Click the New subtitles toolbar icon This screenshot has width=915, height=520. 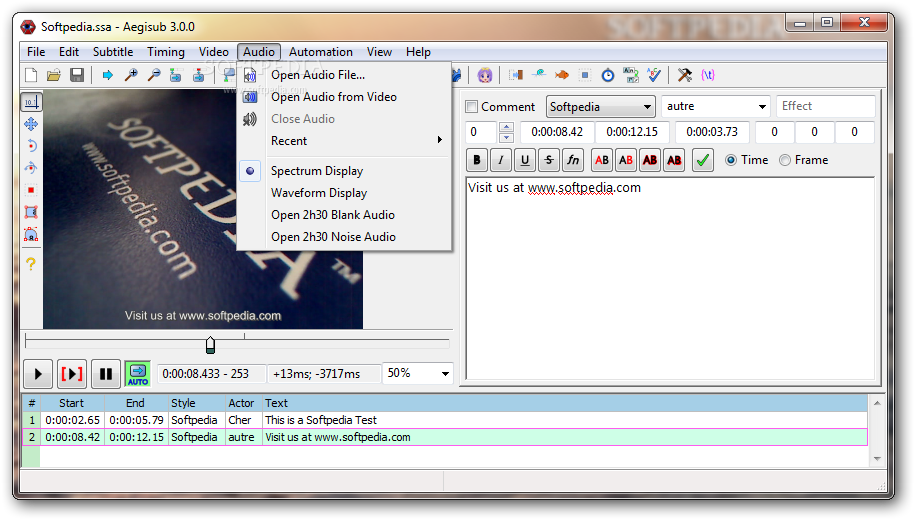[31, 75]
